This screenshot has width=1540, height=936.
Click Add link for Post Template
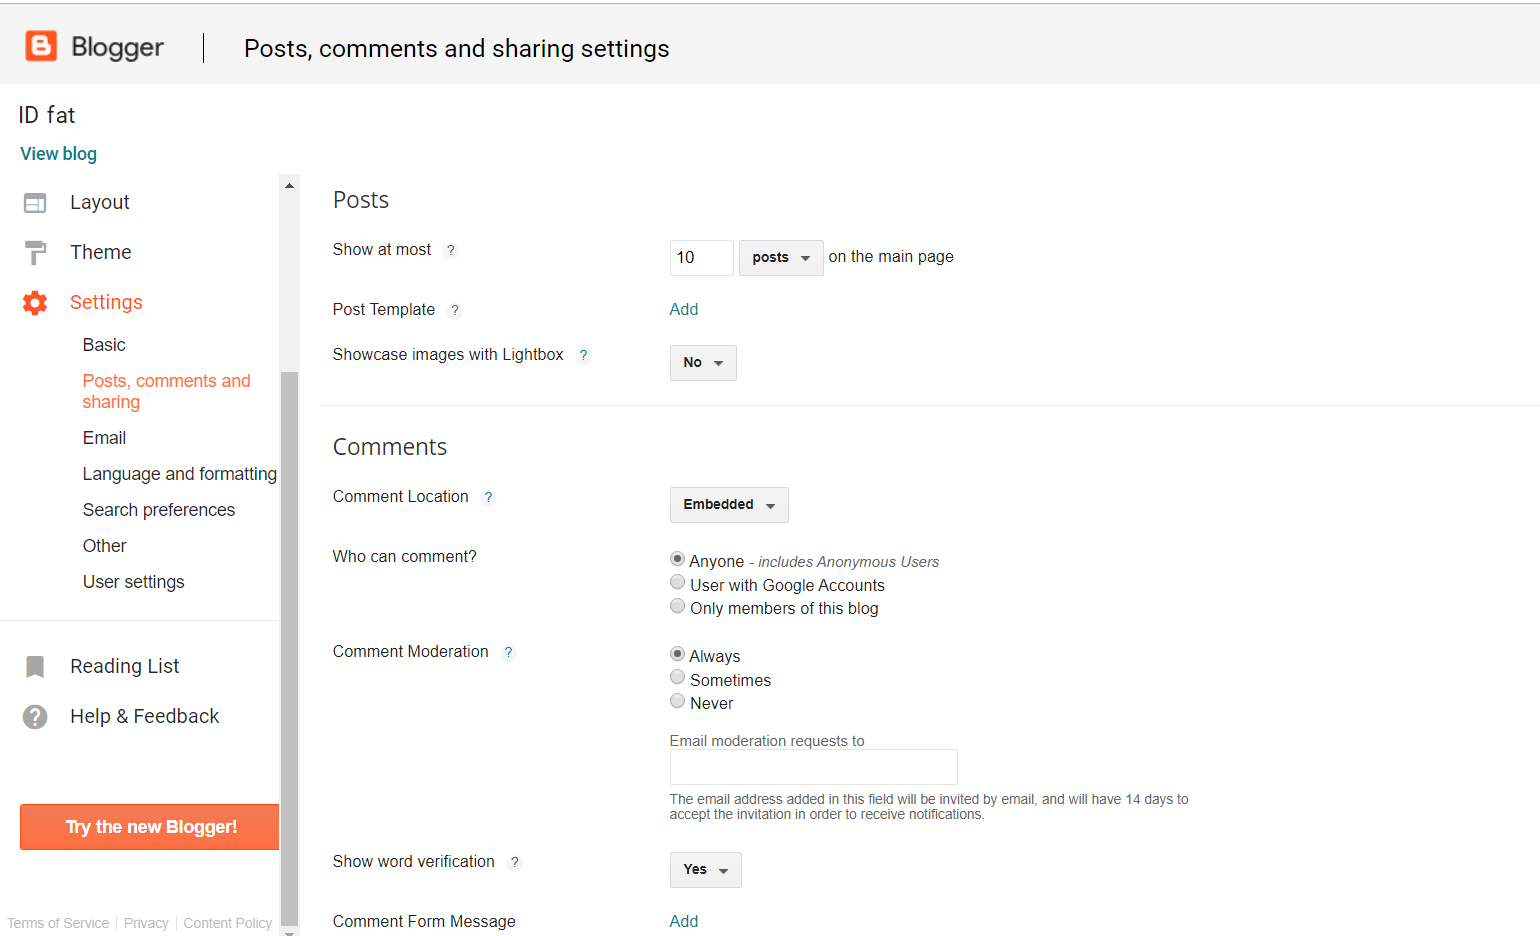click(684, 310)
